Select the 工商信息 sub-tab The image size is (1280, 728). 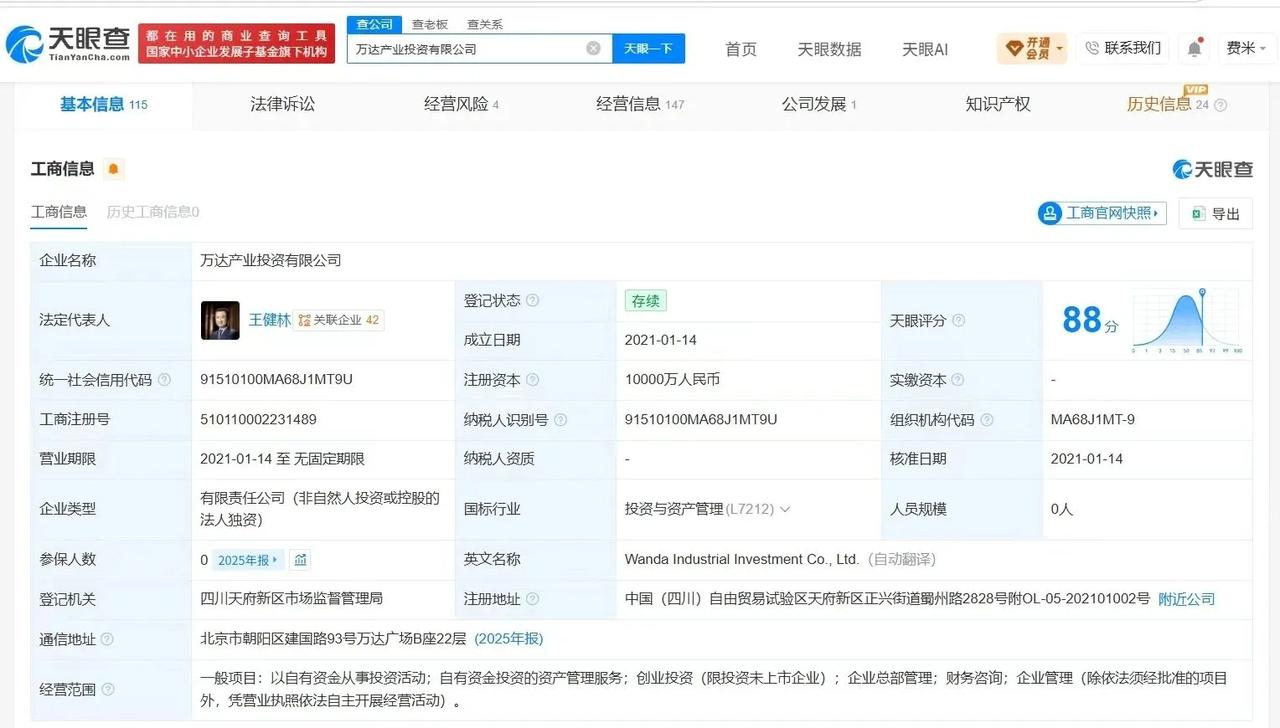59,212
